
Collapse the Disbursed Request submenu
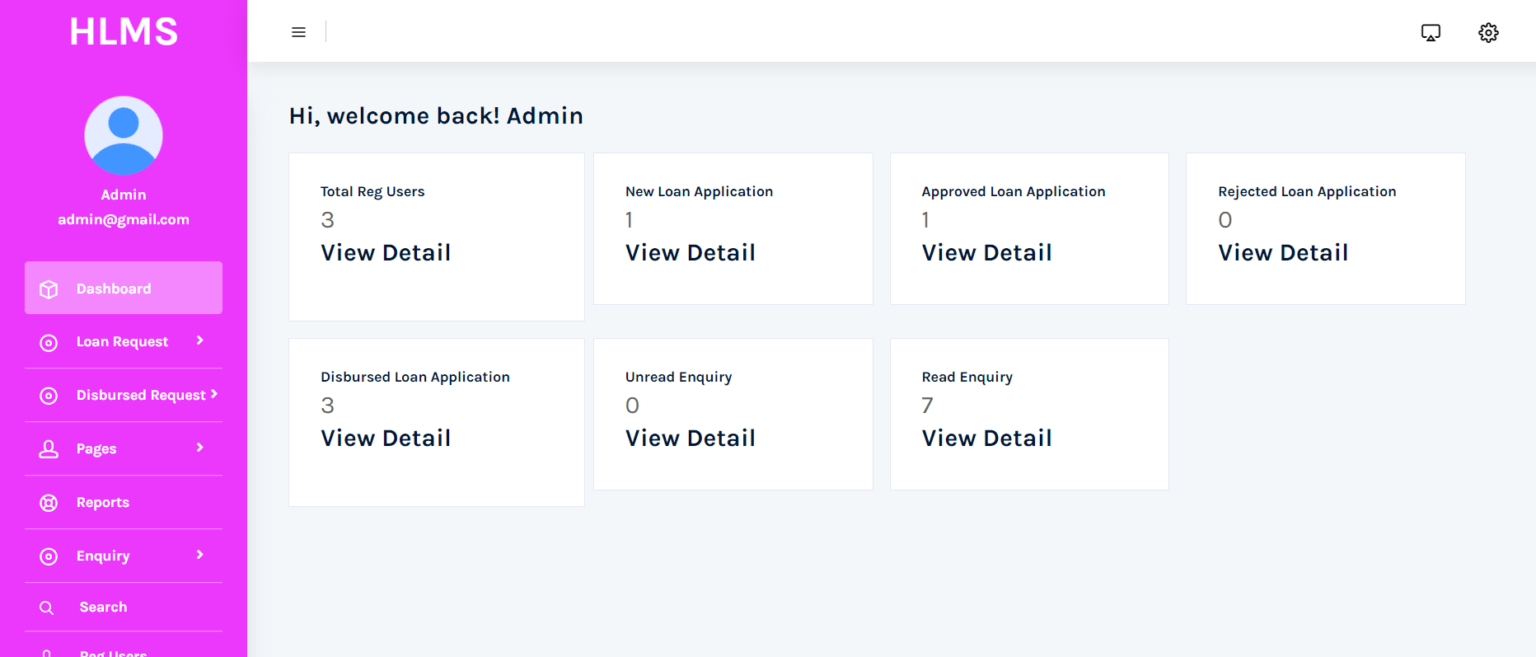point(213,394)
